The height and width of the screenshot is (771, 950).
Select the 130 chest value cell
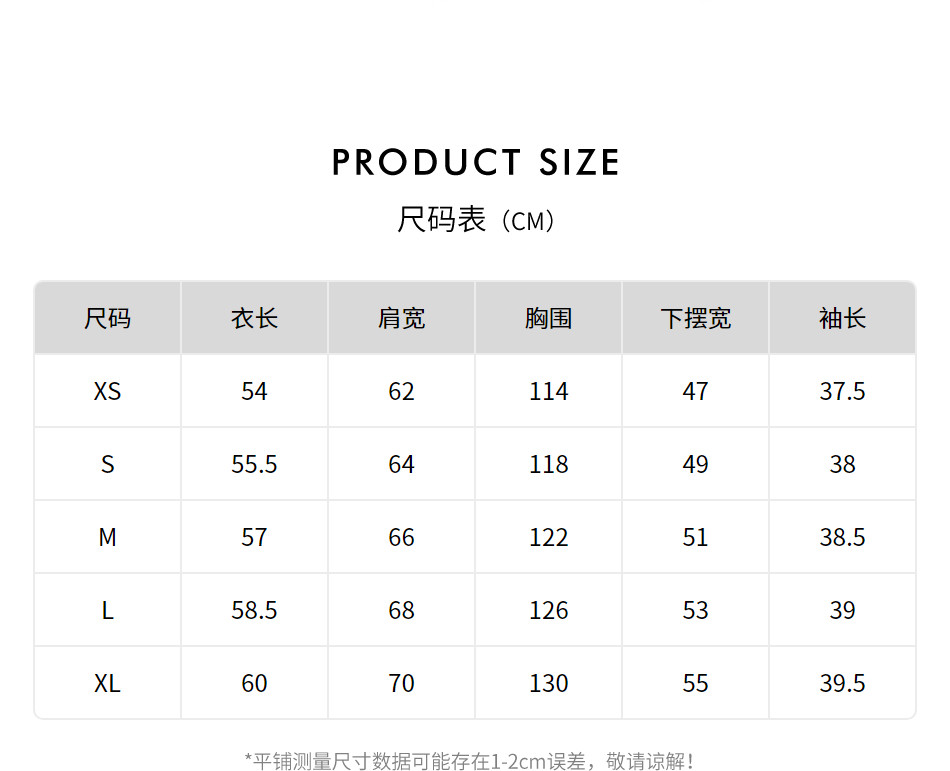coord(548,683)
